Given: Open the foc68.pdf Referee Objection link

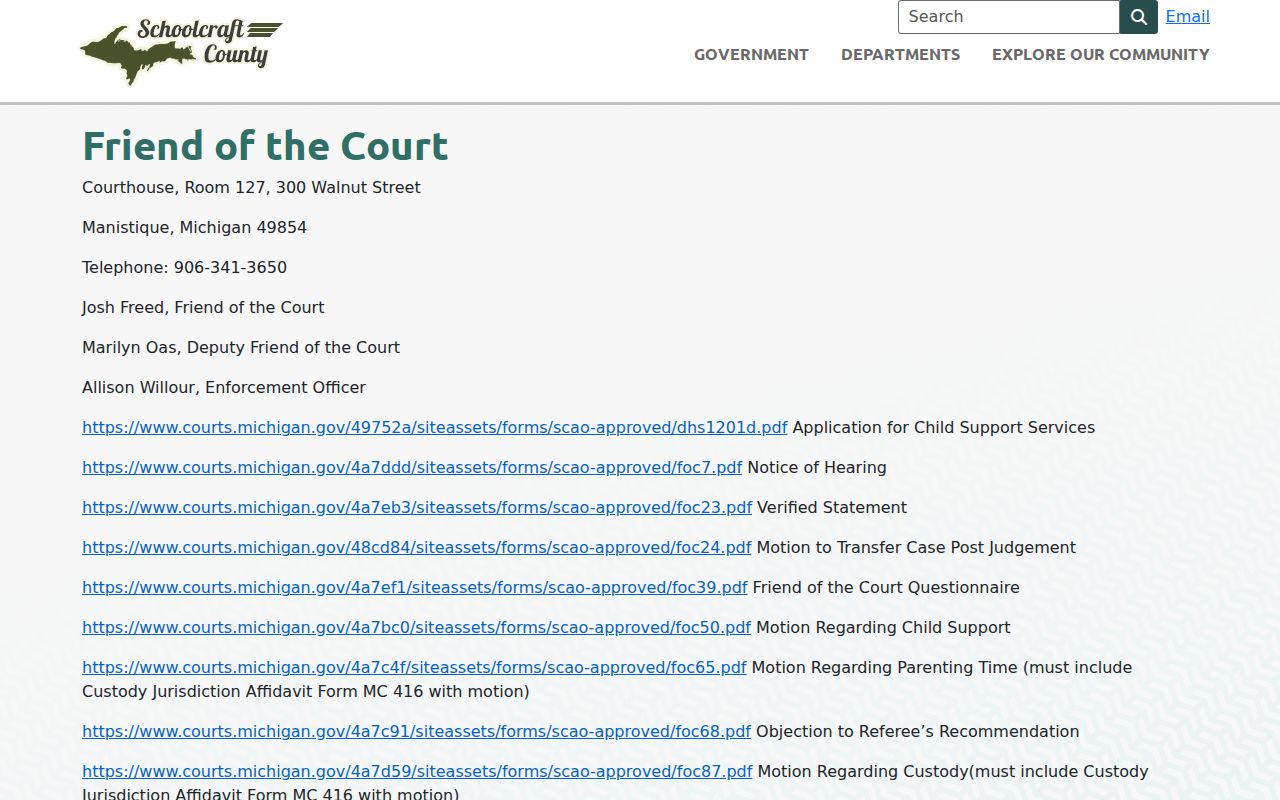Looking at the screenshot, I should (x=416, y=731).
